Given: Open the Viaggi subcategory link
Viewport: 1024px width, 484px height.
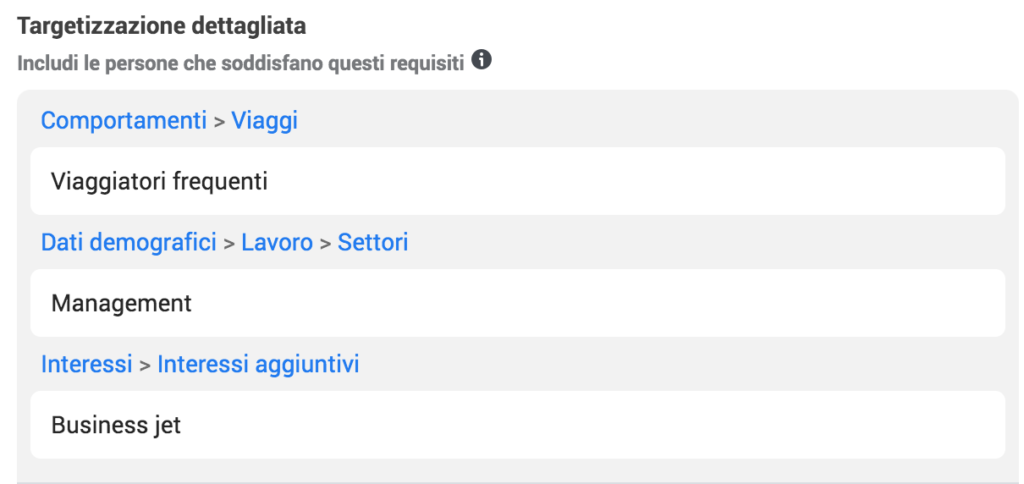Looking at the screenshot, I should 264,121.
